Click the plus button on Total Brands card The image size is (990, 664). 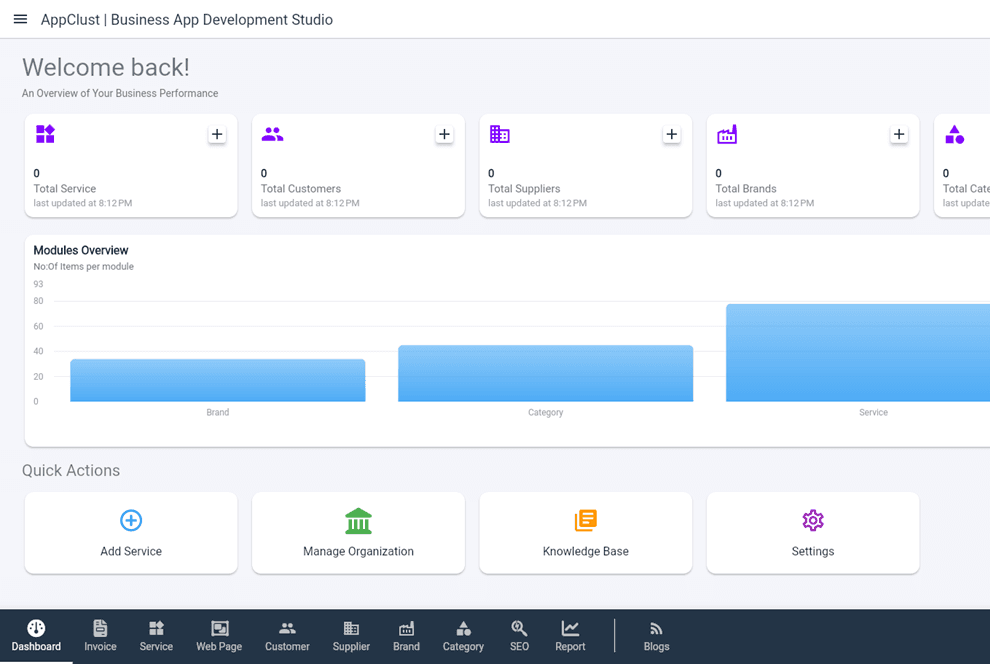pyautogui.click(x=899, y=134)
